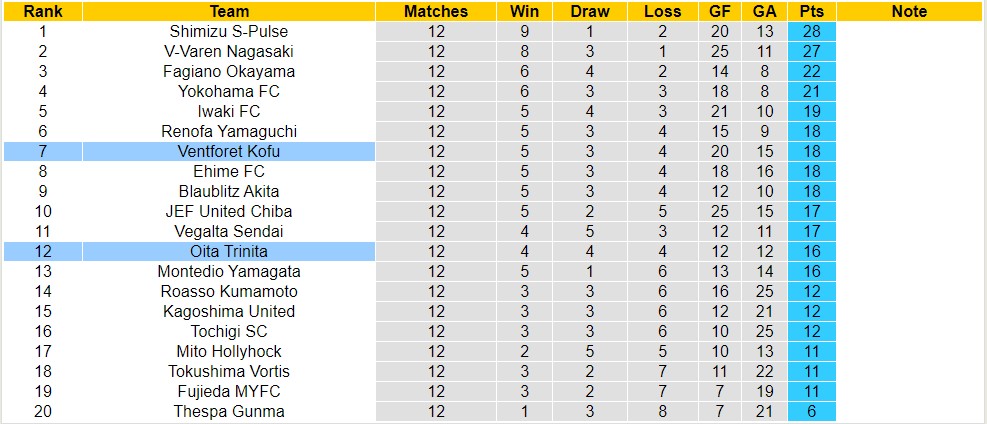Sort by the Pts column header
987x424 pixels.
tap(811, 11)
